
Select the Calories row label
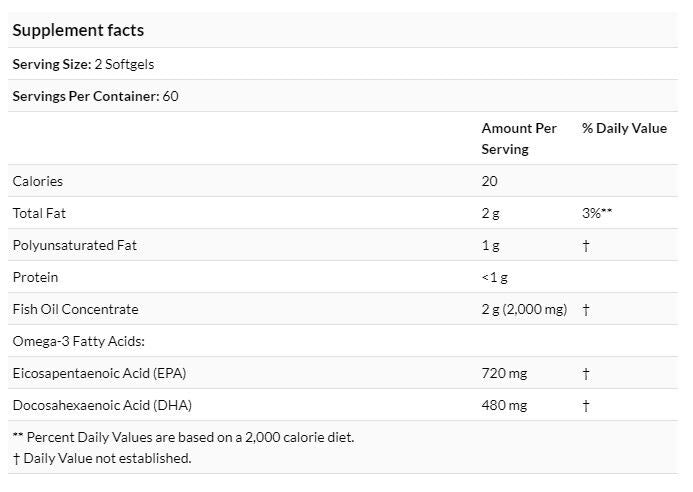coord(38,181)
